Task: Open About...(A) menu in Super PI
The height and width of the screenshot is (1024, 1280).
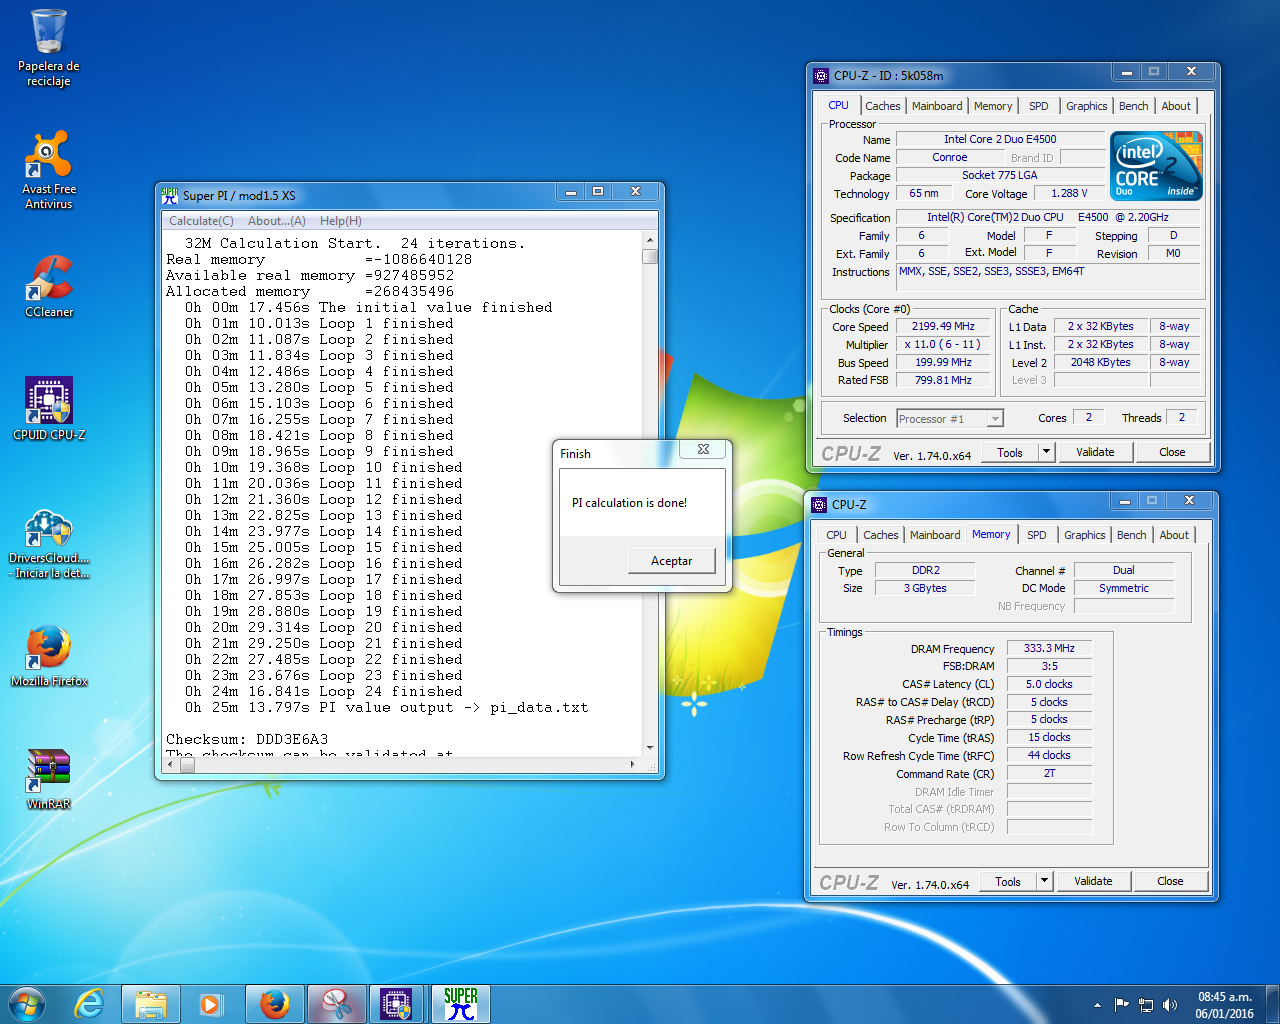Action: 277,221
